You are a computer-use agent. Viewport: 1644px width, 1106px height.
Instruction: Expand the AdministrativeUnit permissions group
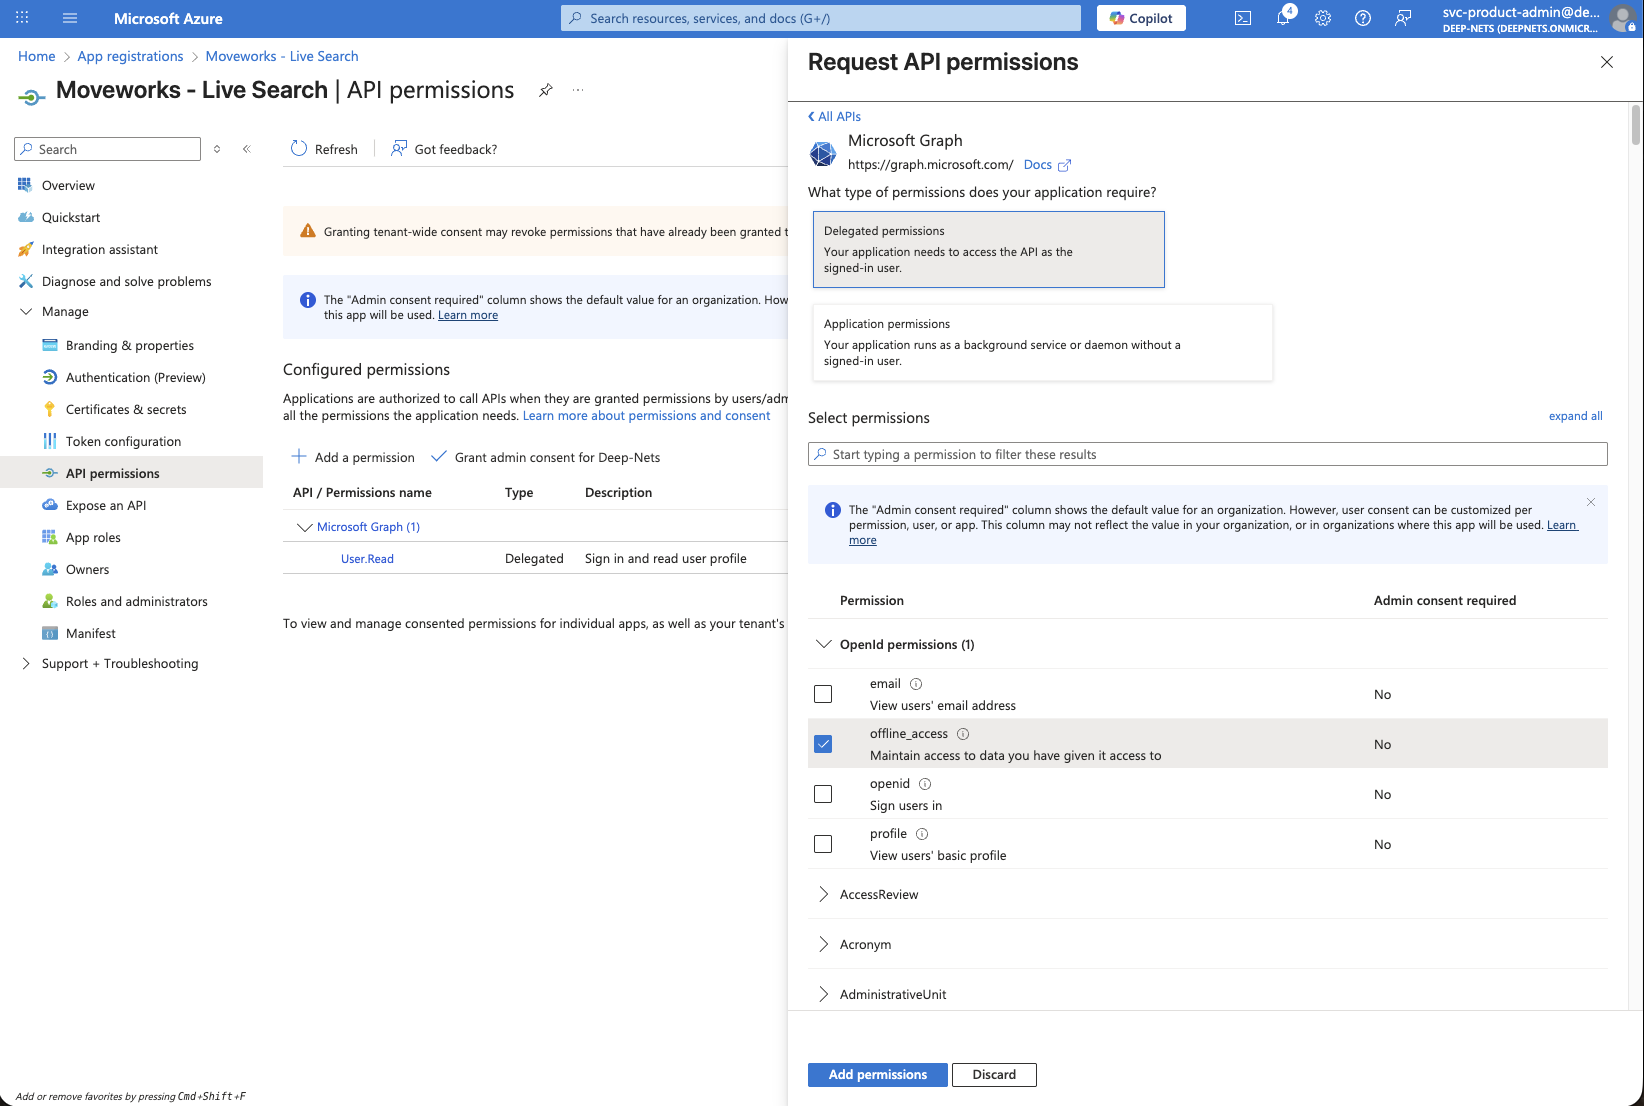824,994
